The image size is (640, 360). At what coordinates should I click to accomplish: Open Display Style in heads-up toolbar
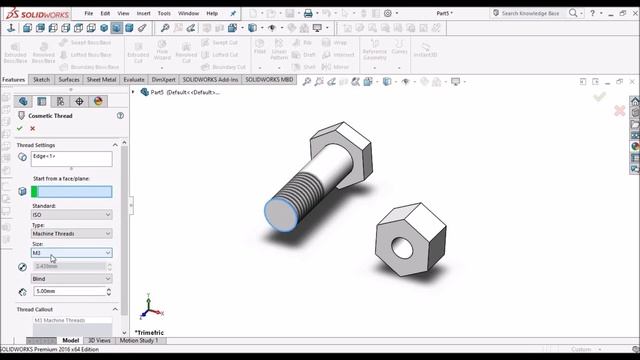point(387,82)
